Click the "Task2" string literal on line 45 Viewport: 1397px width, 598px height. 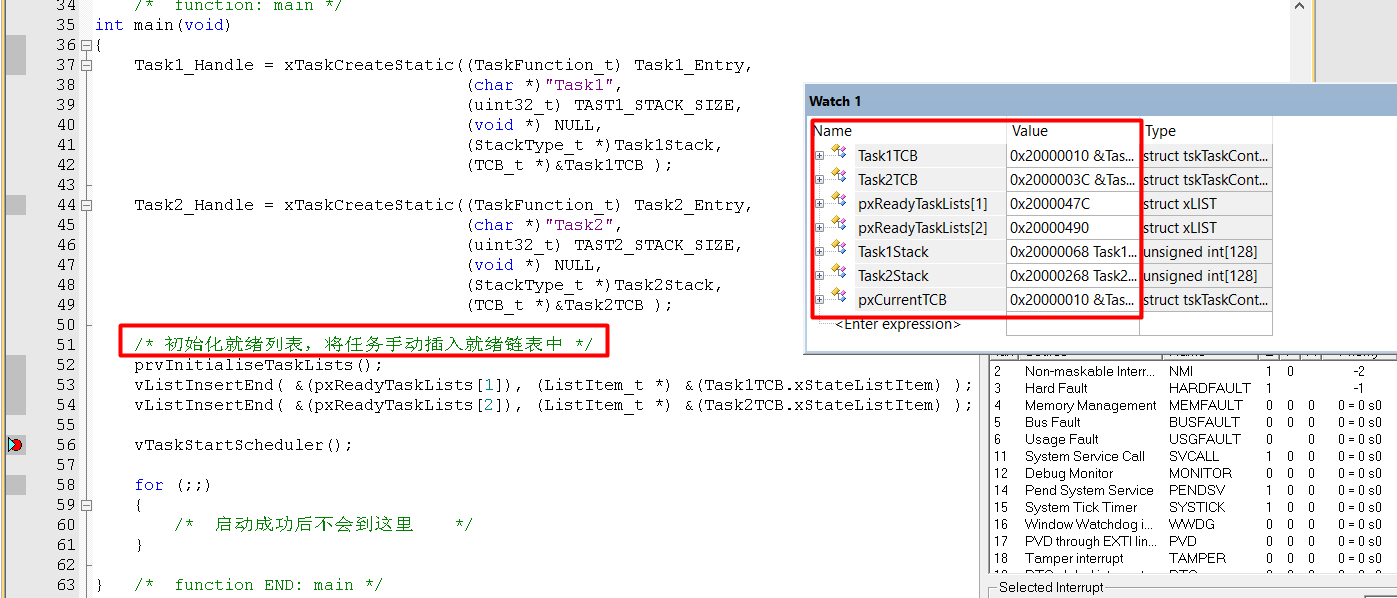[x=578, y=225]
